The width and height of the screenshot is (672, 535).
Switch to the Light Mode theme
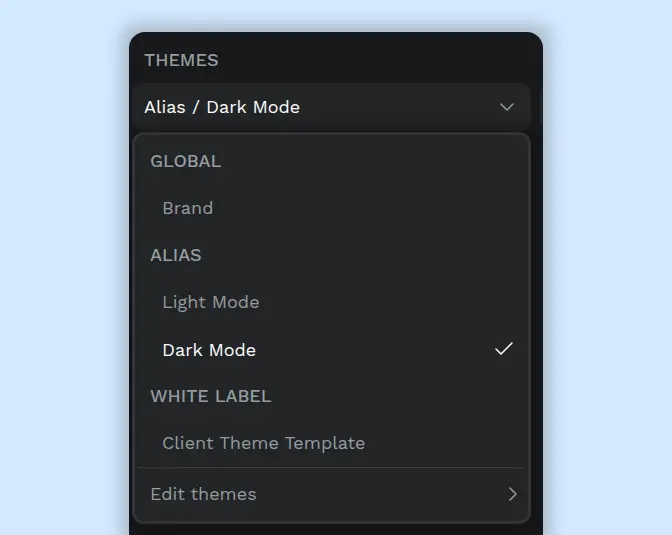click(211, 302)
